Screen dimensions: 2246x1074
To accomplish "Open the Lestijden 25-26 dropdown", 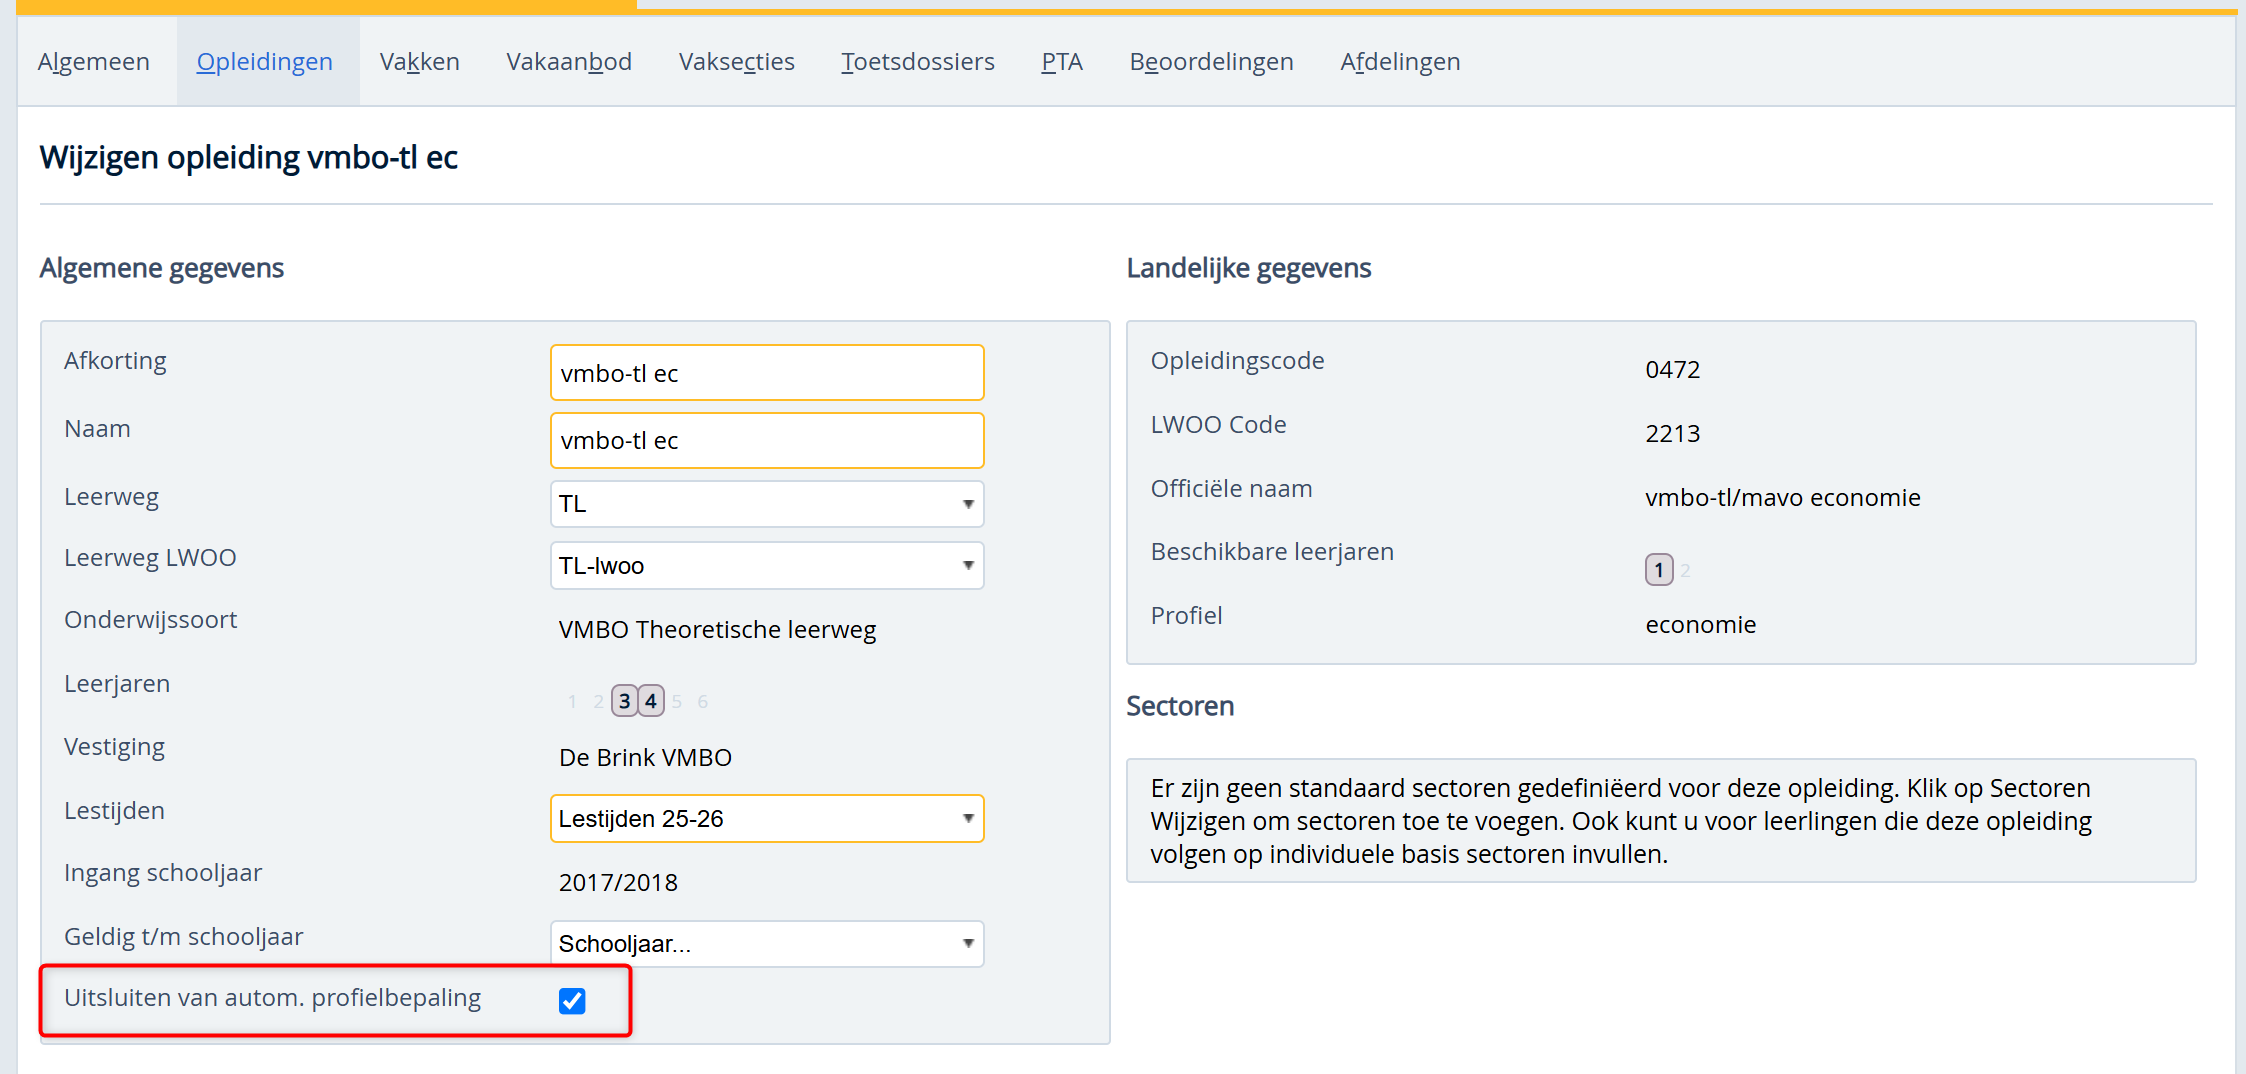I will [x=766, y=819].
